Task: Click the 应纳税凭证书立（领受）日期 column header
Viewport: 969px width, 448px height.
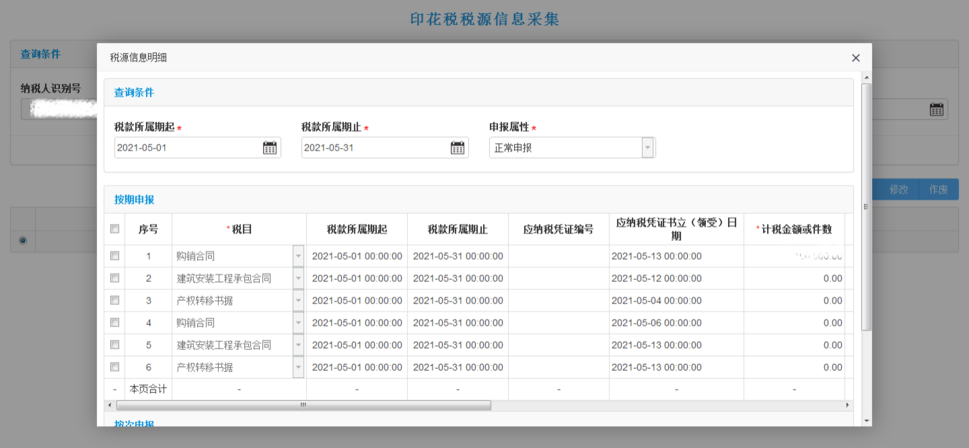Action: coord(677,229)
